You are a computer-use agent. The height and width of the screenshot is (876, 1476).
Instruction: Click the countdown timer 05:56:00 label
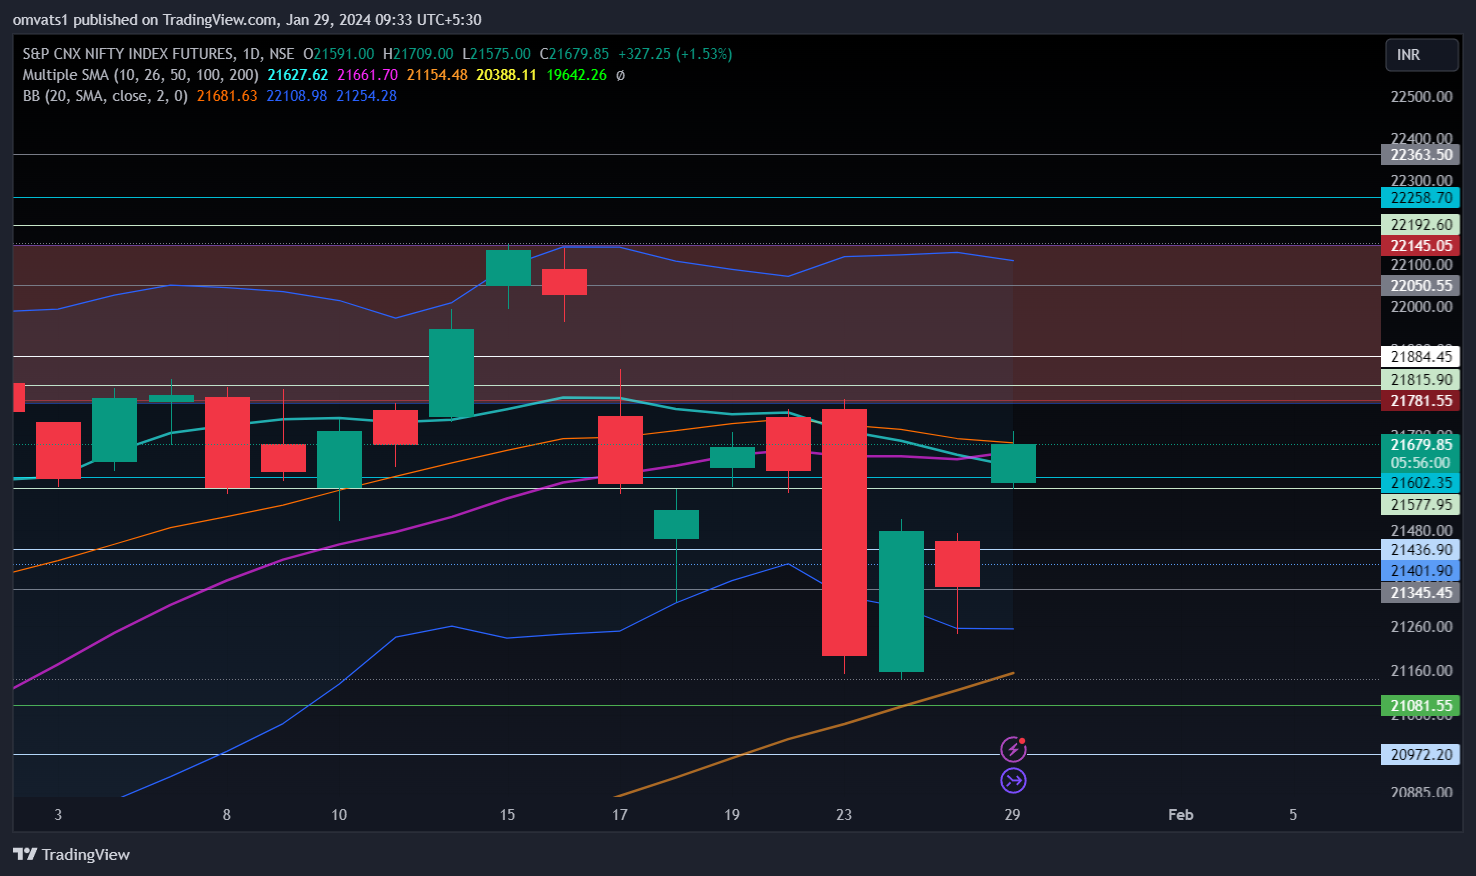pos(1421,463)
